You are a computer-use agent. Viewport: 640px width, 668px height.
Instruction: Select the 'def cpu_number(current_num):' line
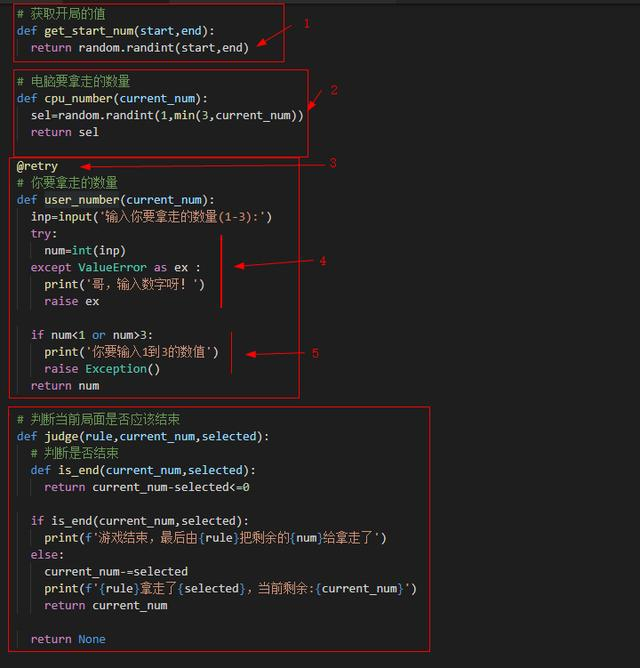[112, 98]
